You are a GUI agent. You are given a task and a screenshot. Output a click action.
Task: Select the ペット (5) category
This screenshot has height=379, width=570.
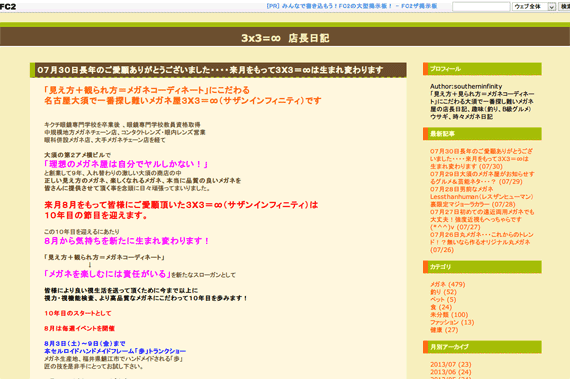tap(443, 299)
